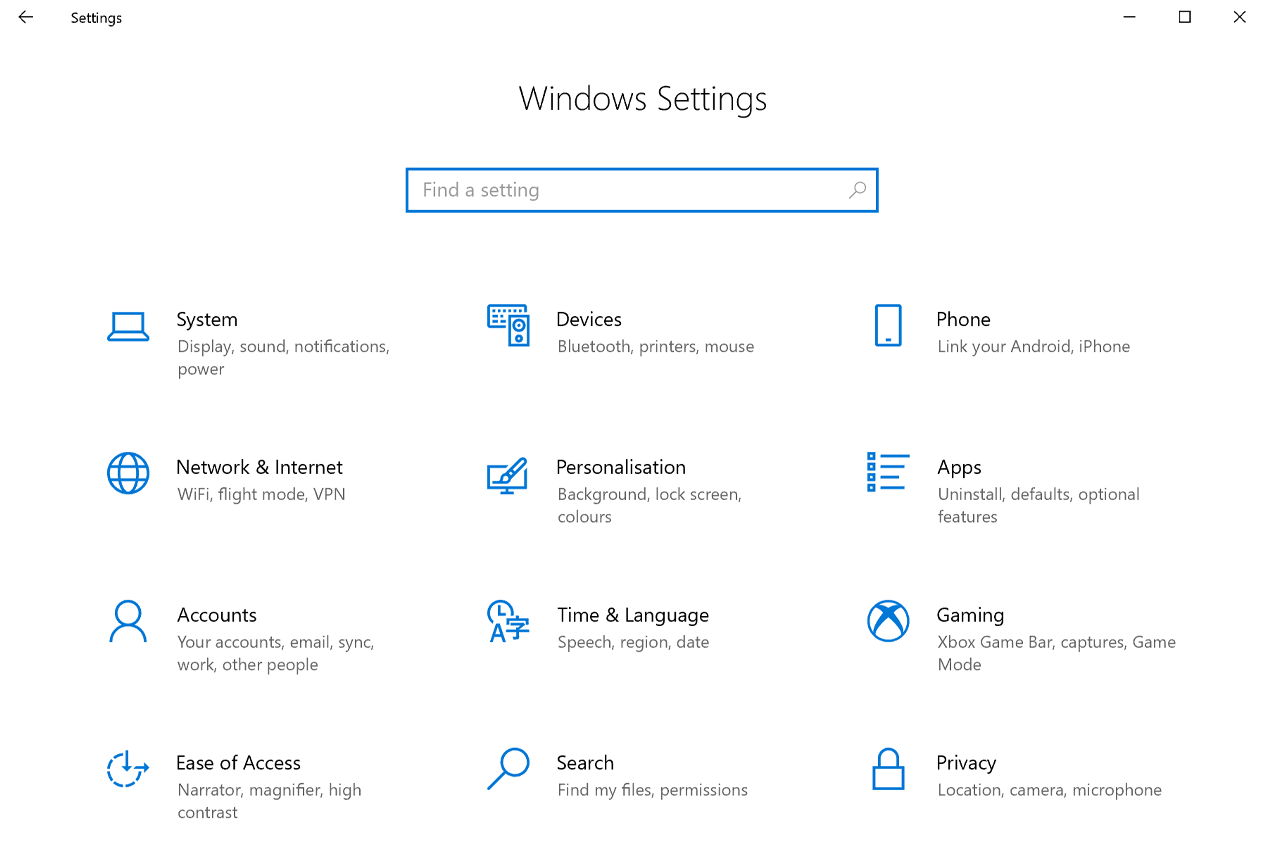The height and width of the screenshot is (860, 1280).
Task: Open Privacy via the padlock icon
Action: [x=887, y=769]
